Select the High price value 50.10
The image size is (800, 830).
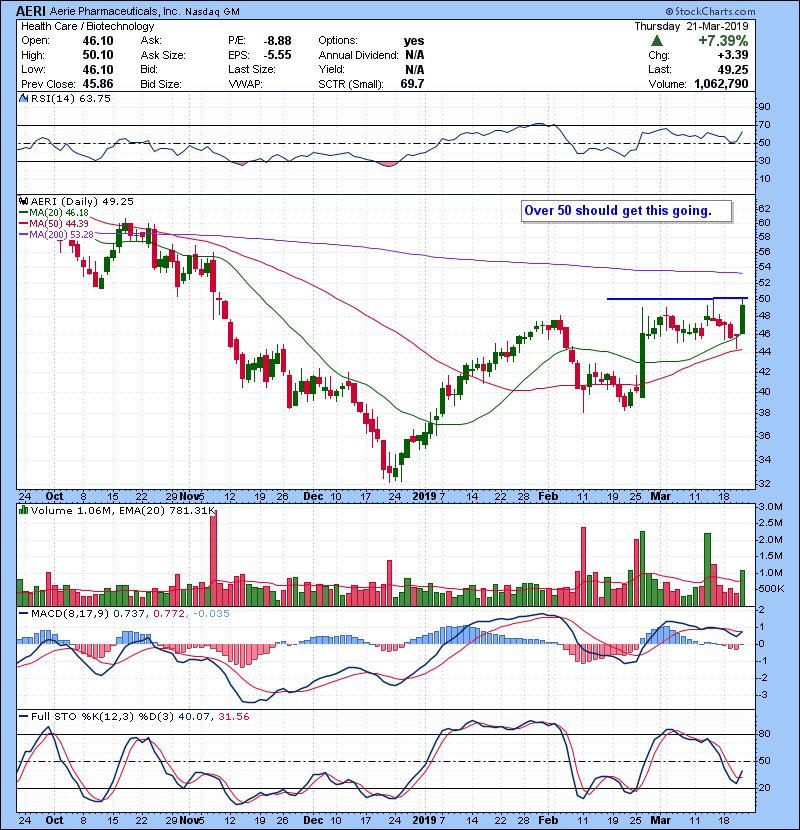(98, 55)
